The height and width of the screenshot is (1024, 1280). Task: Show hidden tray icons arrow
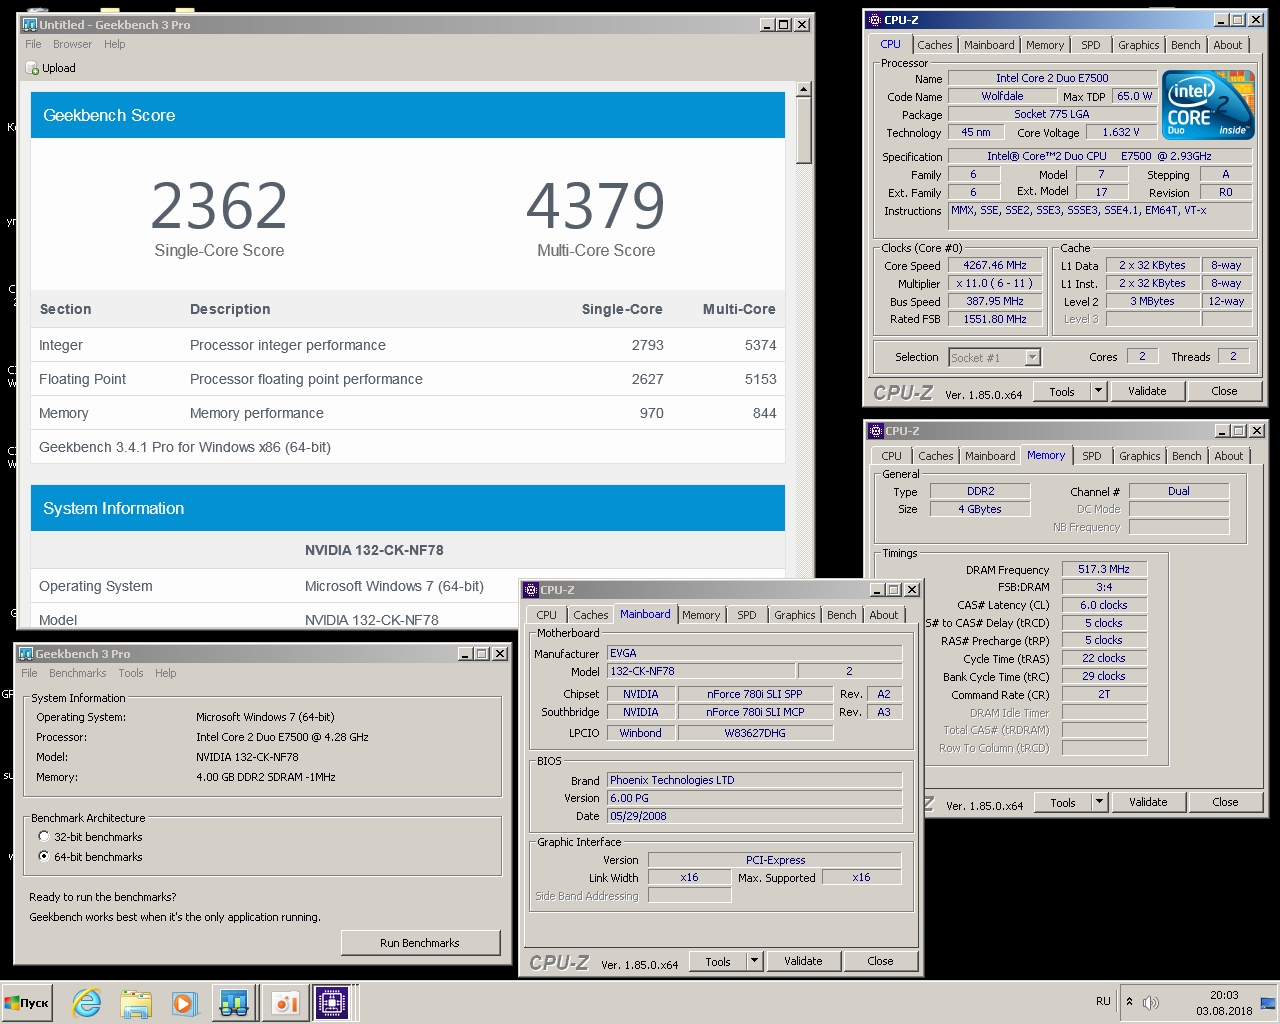(1129, 1001)
